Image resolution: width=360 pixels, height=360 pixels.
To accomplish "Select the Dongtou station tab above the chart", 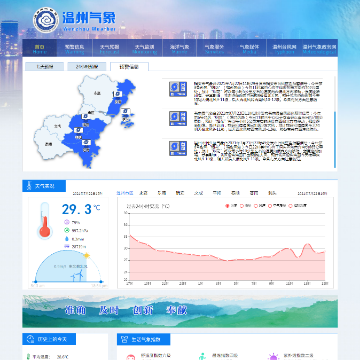I will click(x=272, y=193).
